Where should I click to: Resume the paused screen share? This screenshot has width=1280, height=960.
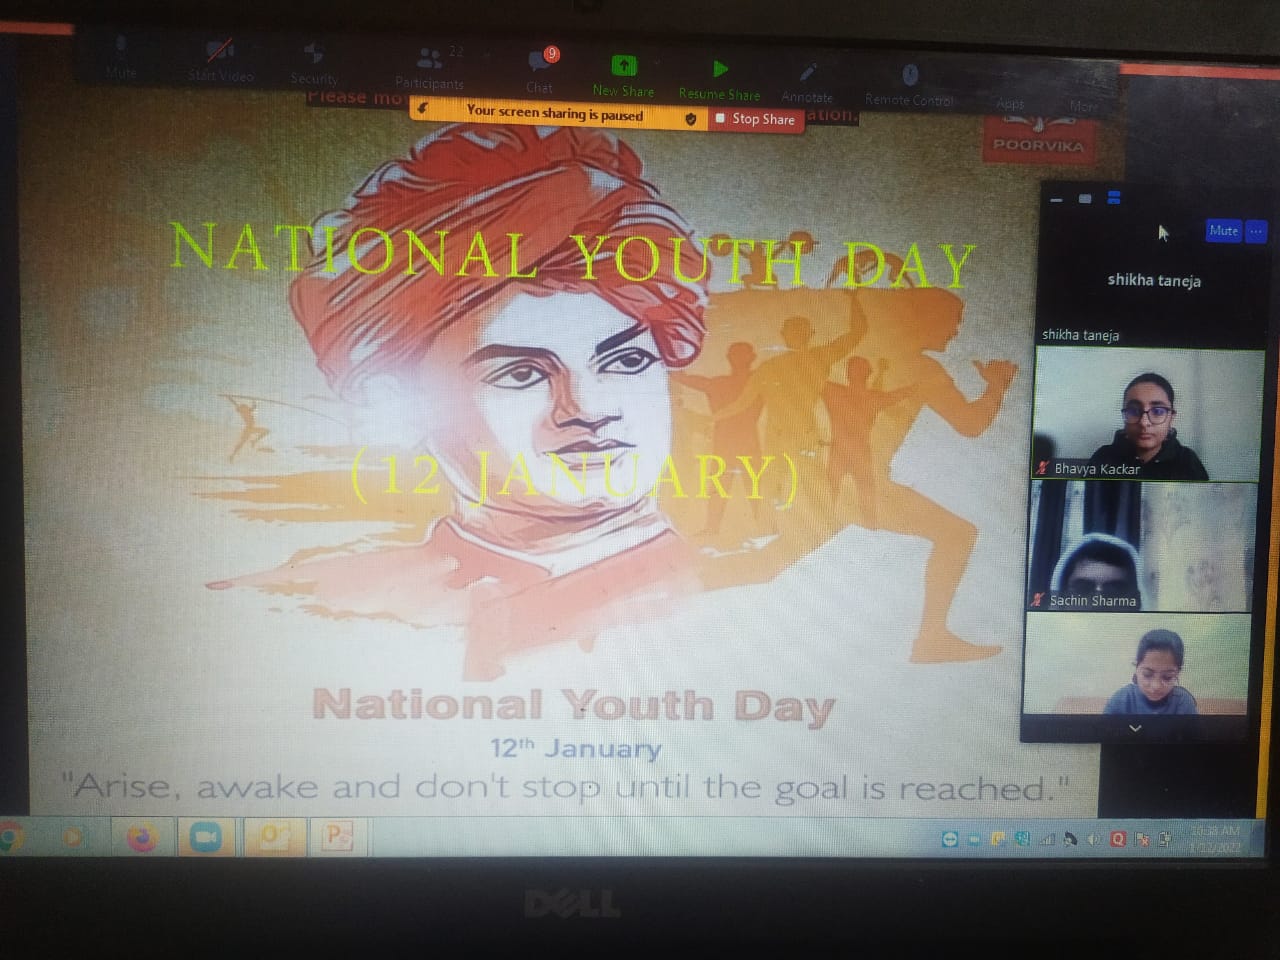coord(720,70)
